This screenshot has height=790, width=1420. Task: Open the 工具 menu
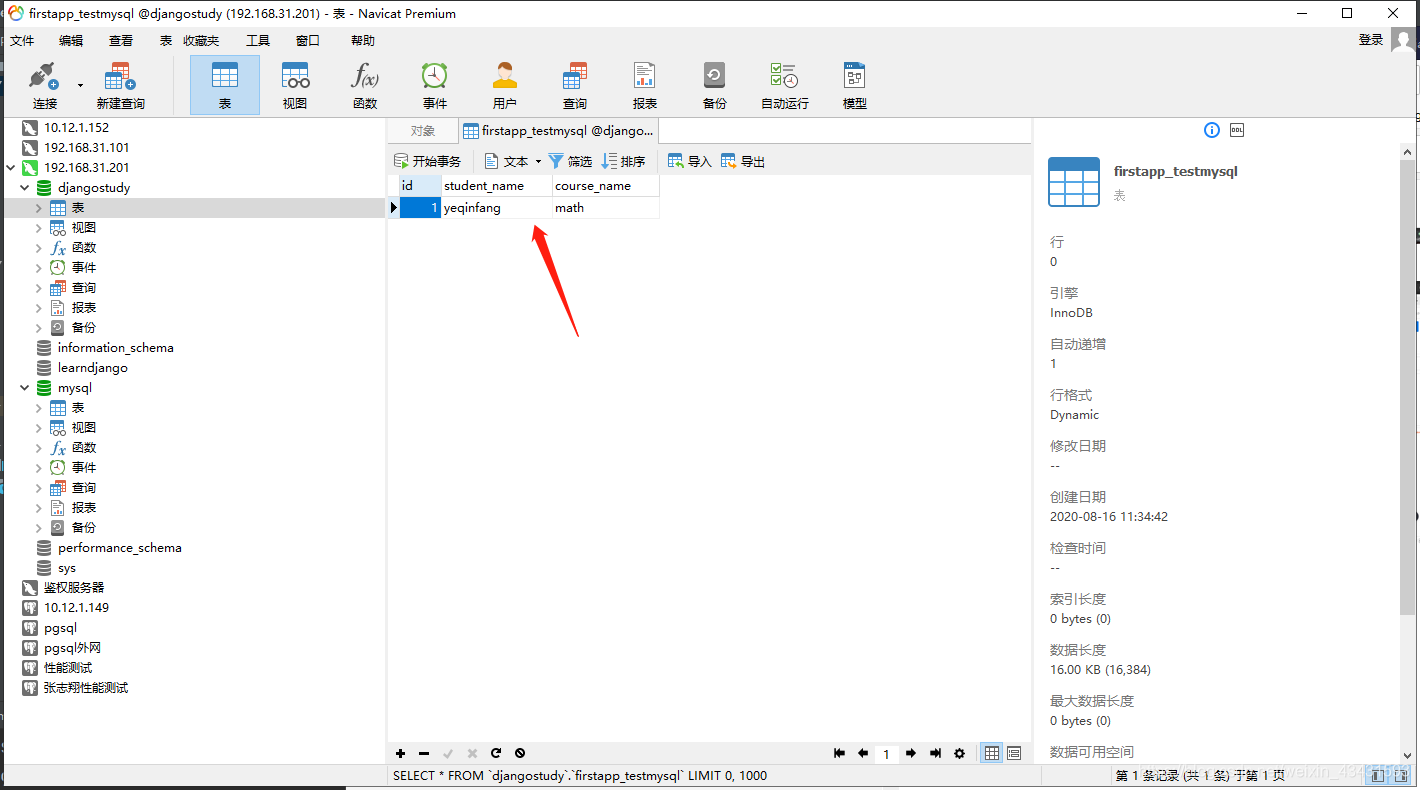258,41
